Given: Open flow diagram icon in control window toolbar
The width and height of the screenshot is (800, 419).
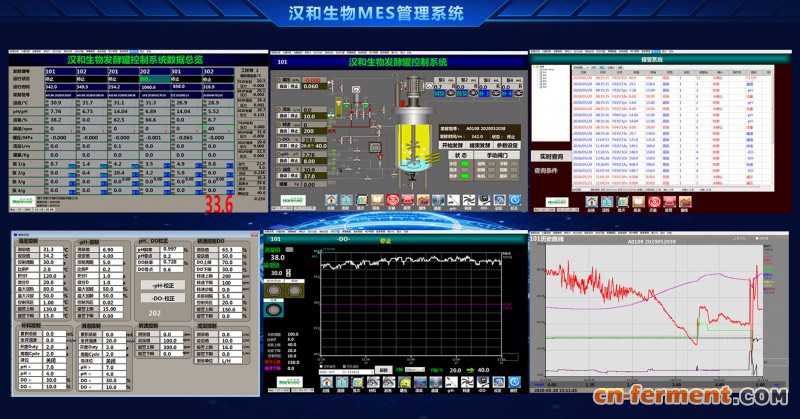Looking at the screenshot, I should tap(346, 200).
